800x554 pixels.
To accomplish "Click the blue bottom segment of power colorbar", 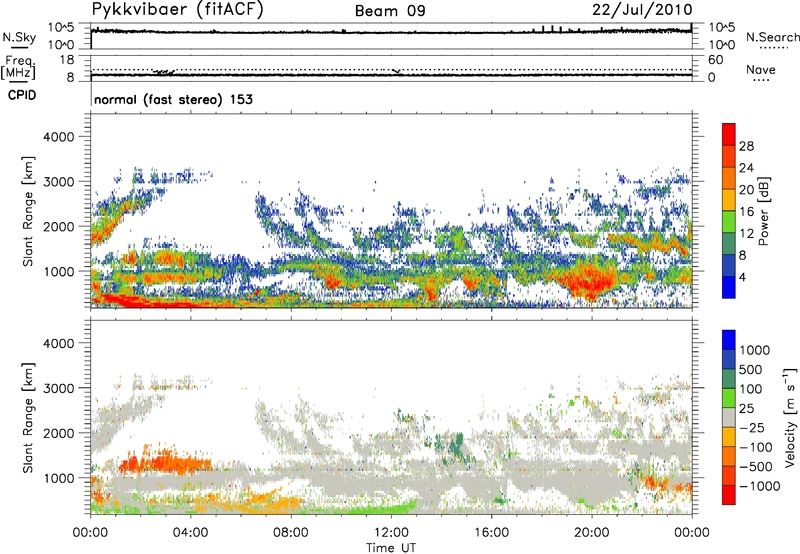I will (x=729, y=287).
